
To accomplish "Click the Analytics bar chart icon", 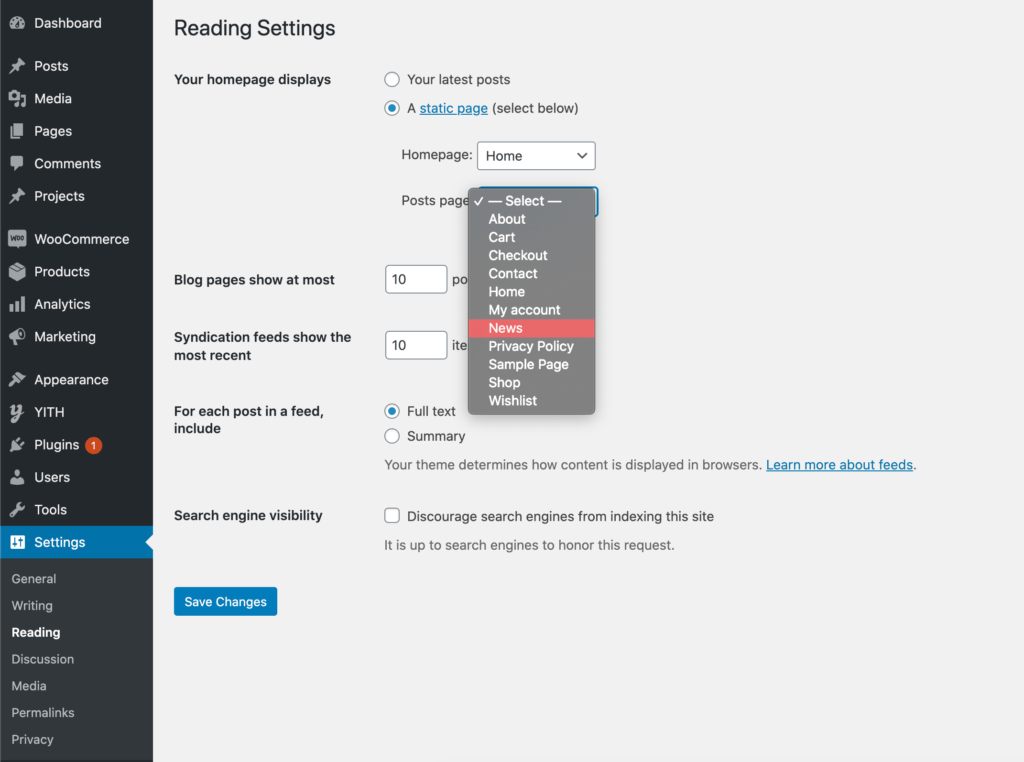I will click(17, 305).
